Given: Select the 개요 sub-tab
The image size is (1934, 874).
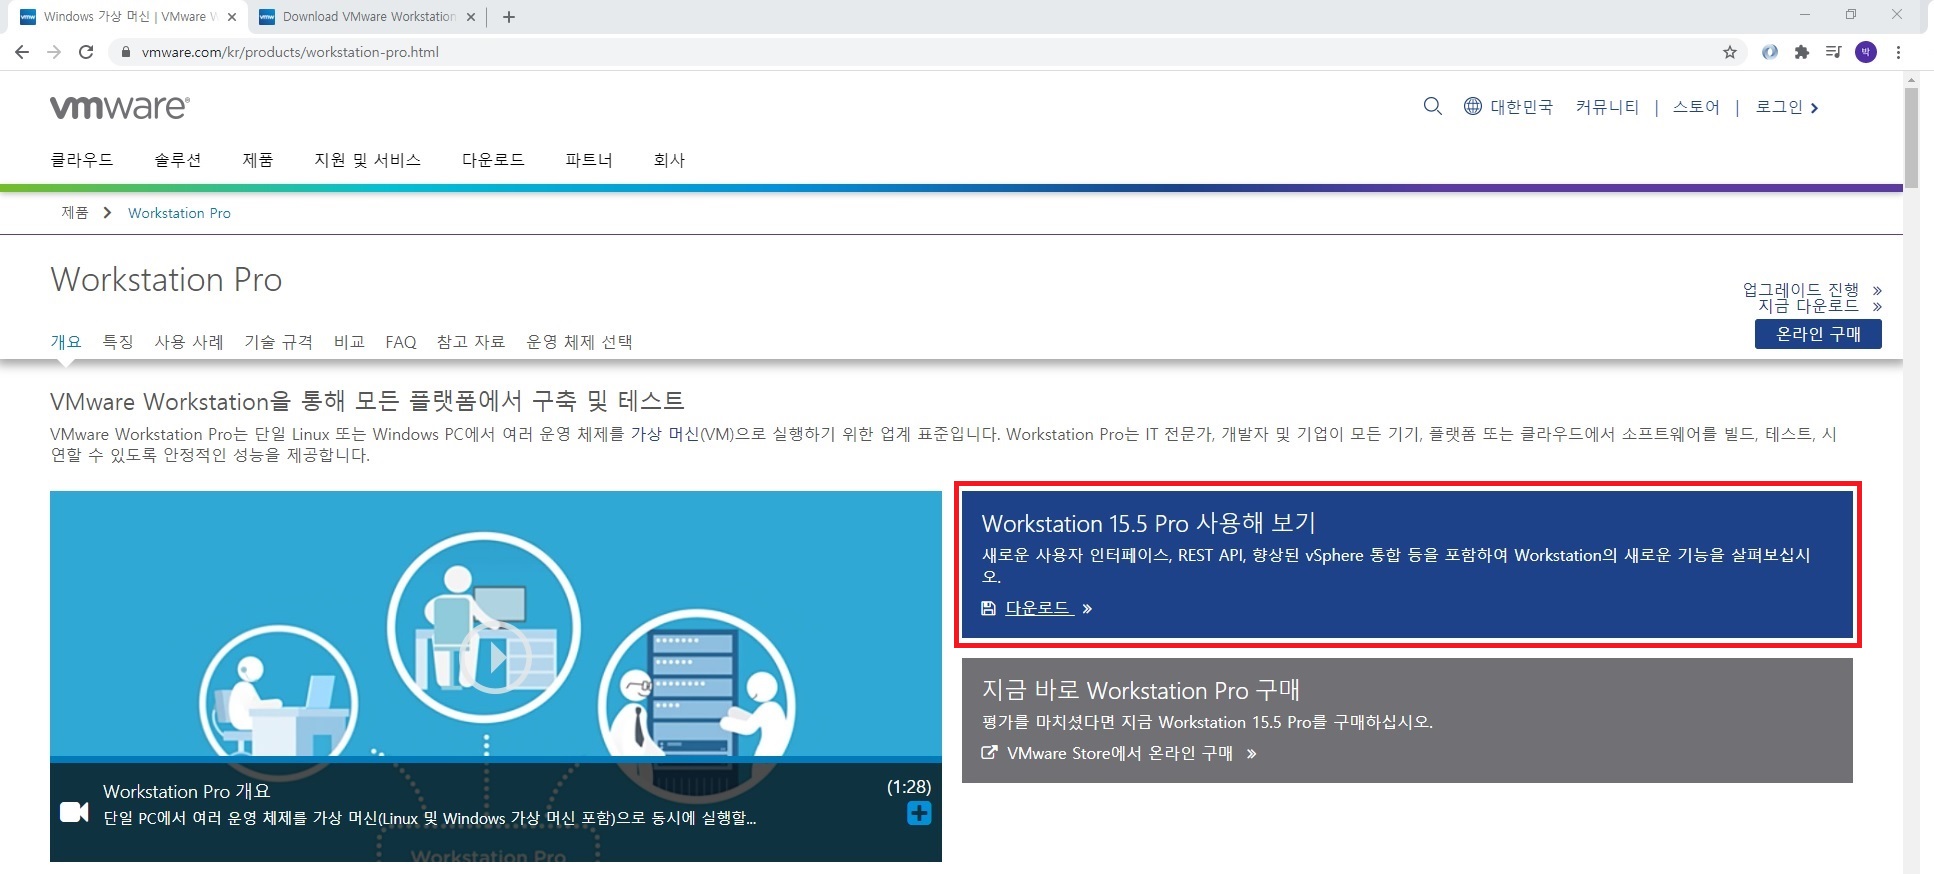Looking at the screenshot, I should pos(66,342).
